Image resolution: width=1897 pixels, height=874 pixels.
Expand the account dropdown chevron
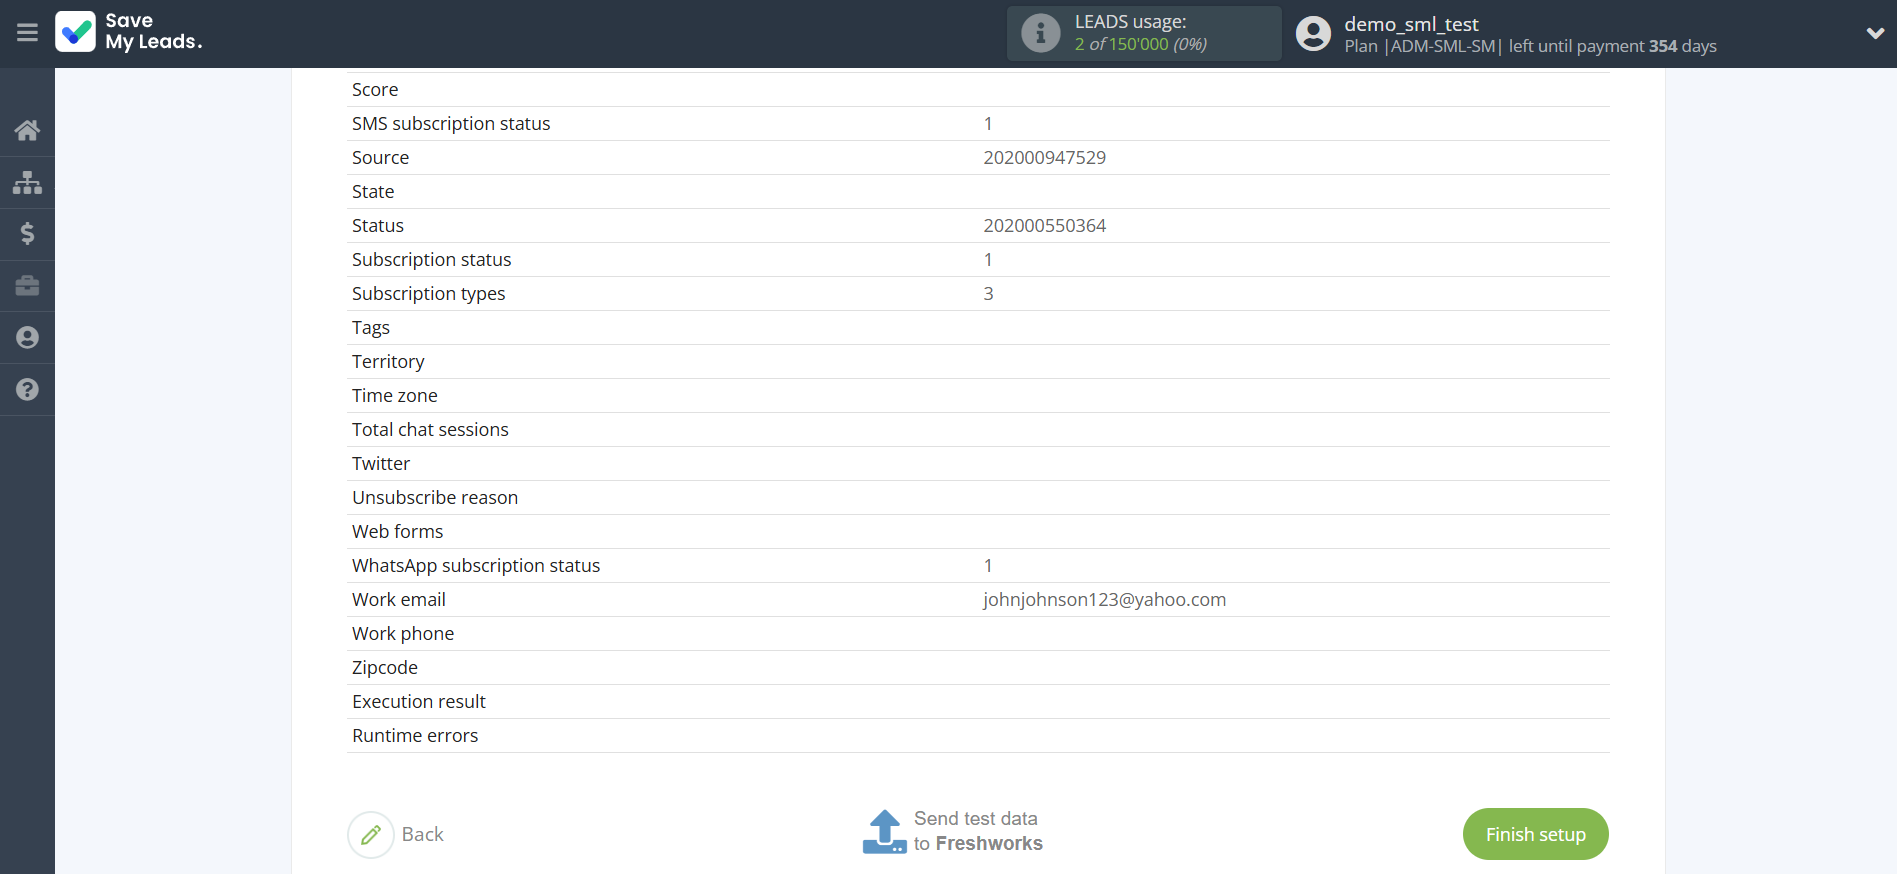pos(1875,33)
